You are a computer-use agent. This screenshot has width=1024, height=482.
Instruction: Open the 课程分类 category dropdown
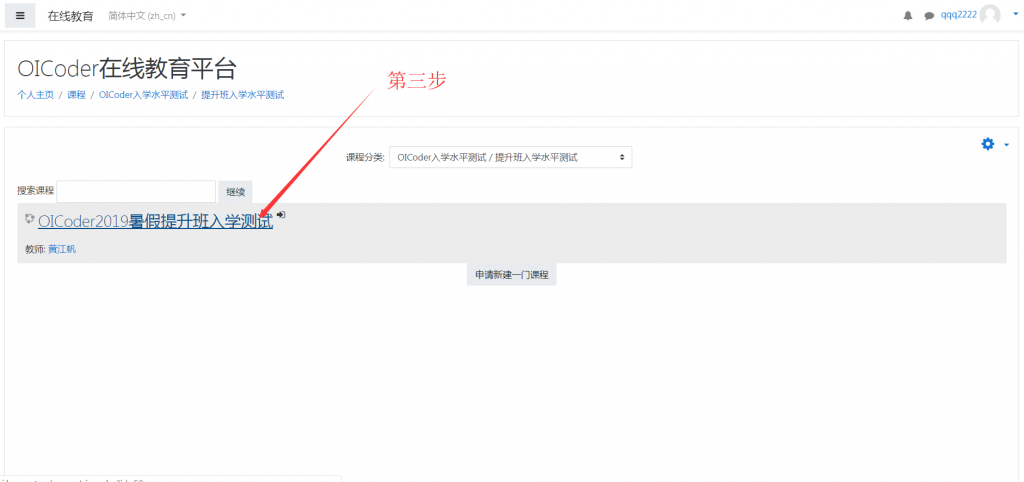pyautogui.click(x=511, y=157)
